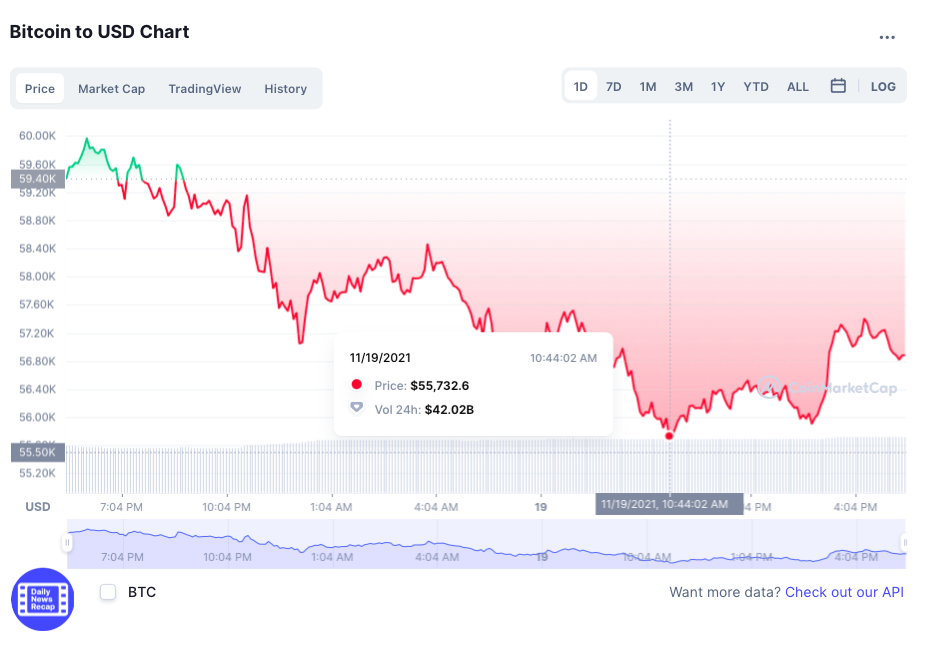Click the 11/19/2021 10:44:02 AM timeline marker
This screenshot has width=928, height=653.
(668, 503)
